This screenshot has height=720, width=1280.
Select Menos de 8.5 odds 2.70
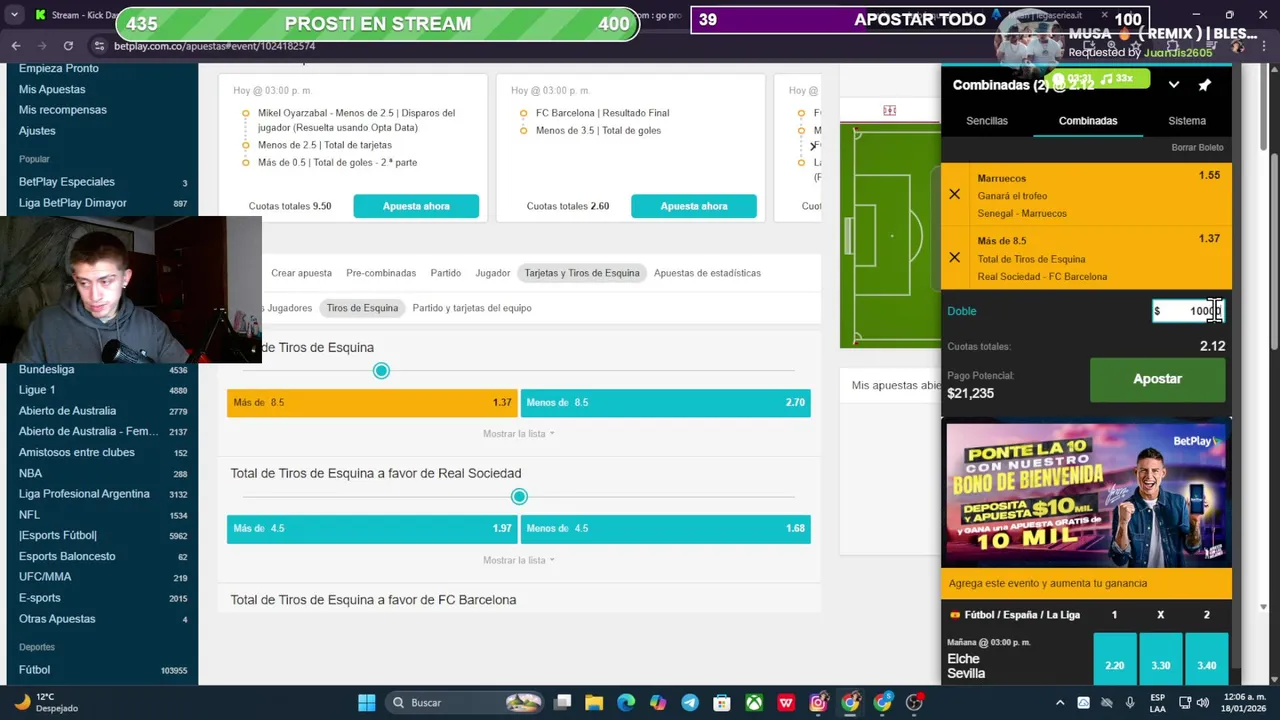tap(665, 402)
